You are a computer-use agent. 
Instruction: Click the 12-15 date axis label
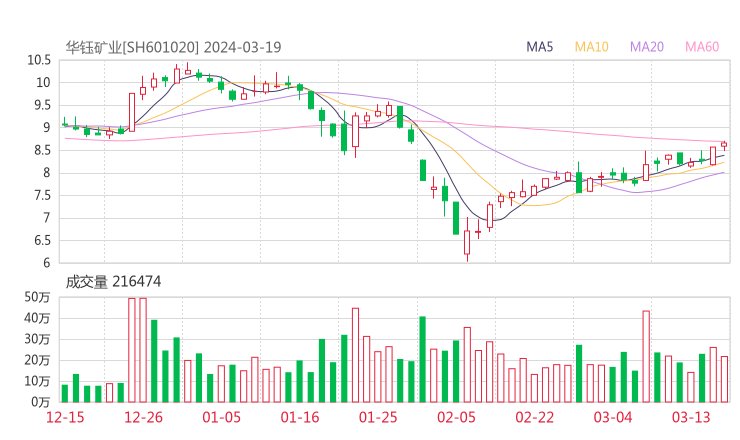pyautogui.click(x=65, y=417)
